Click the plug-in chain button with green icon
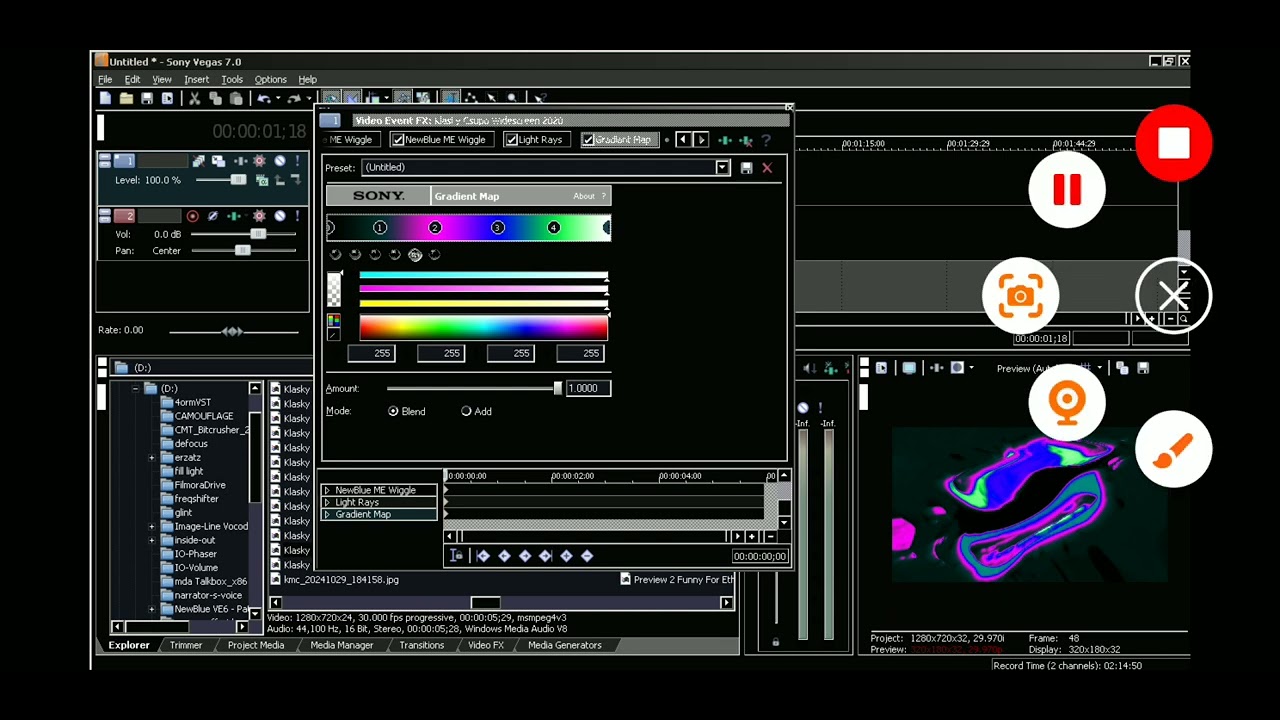This screenshot has width=1280, height=720. (725, 140)
